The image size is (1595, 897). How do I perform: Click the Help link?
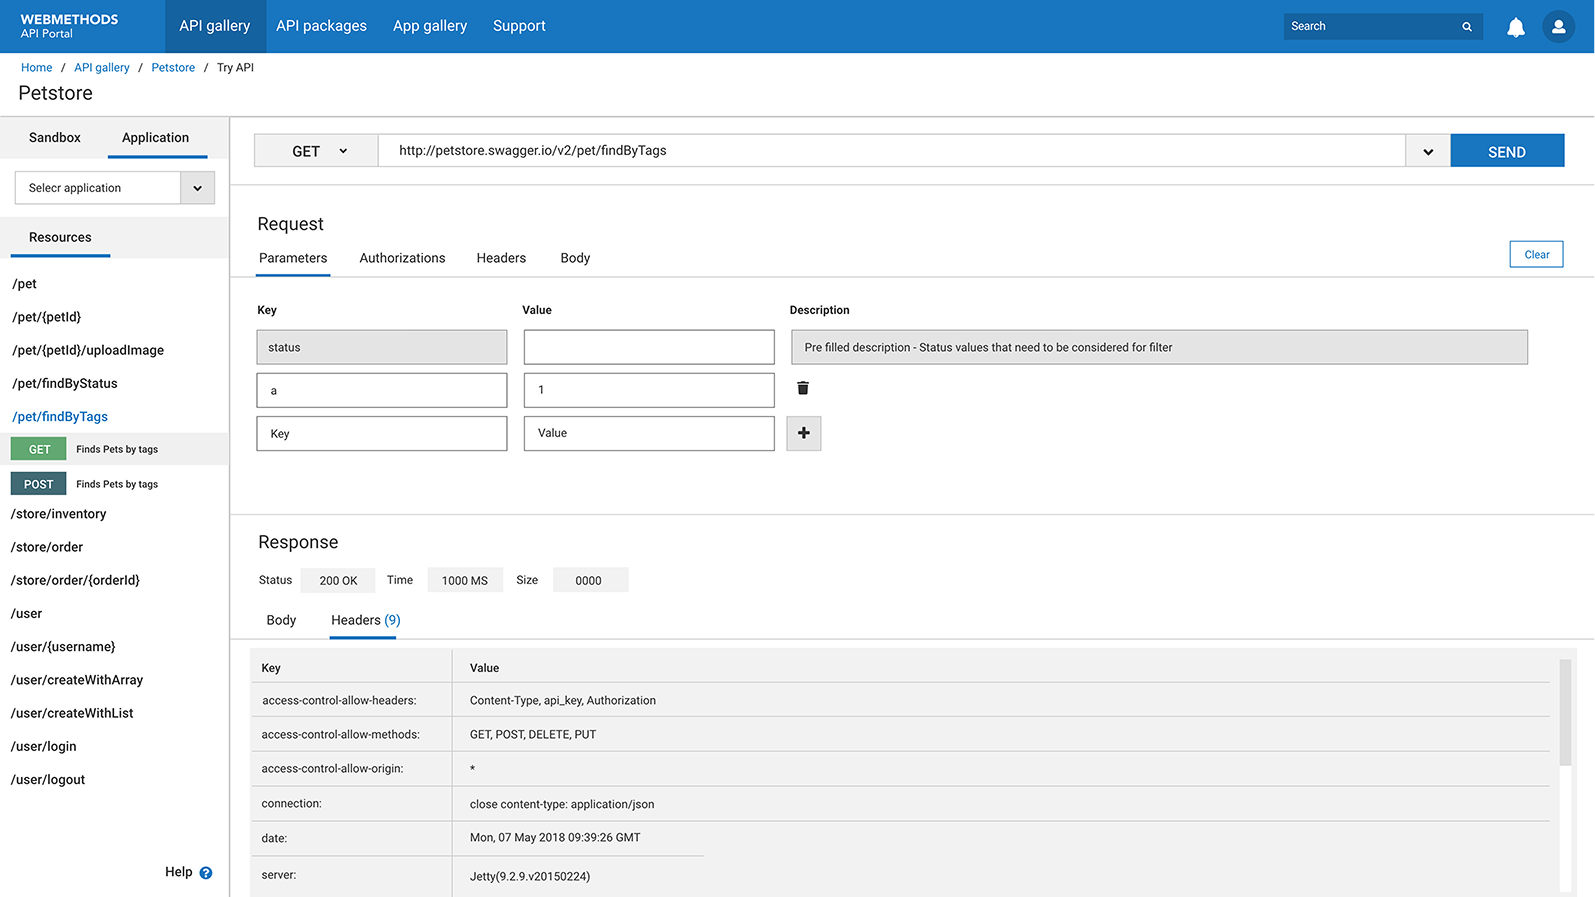click(179, 872)
